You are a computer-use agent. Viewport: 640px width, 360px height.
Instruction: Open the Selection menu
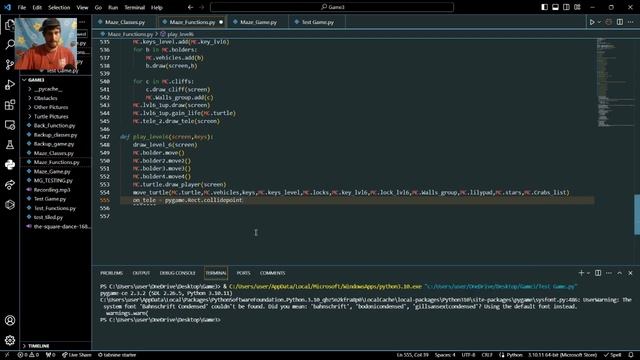[59, 7]
